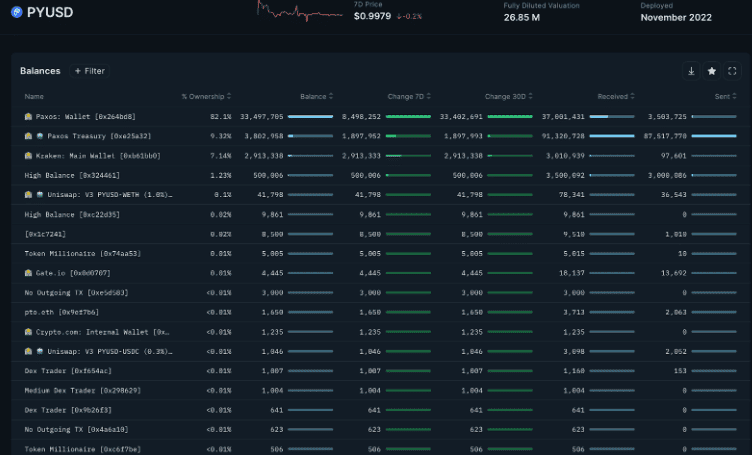The image size is (752, 455).
Task: Click the -0.2% price change indicator
Action: pos(409,16)
